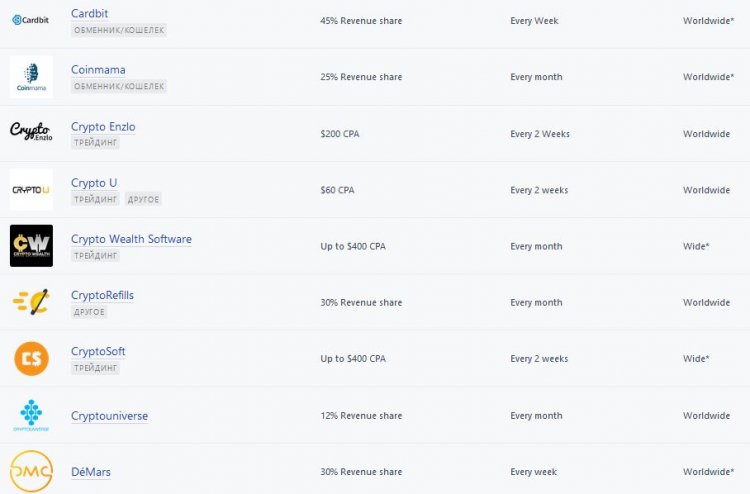Click the CryptoRefills logo icon
Viewport: 750px width, 494px height.
point(31,302)
